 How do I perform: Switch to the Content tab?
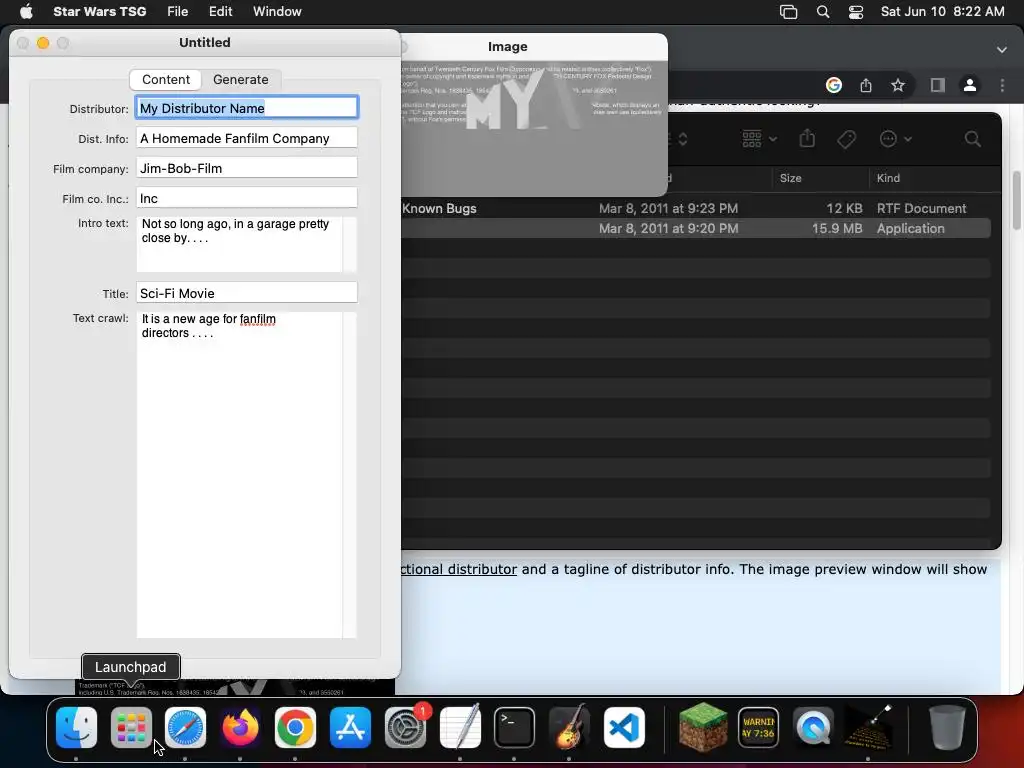click(x=166, y=80)
